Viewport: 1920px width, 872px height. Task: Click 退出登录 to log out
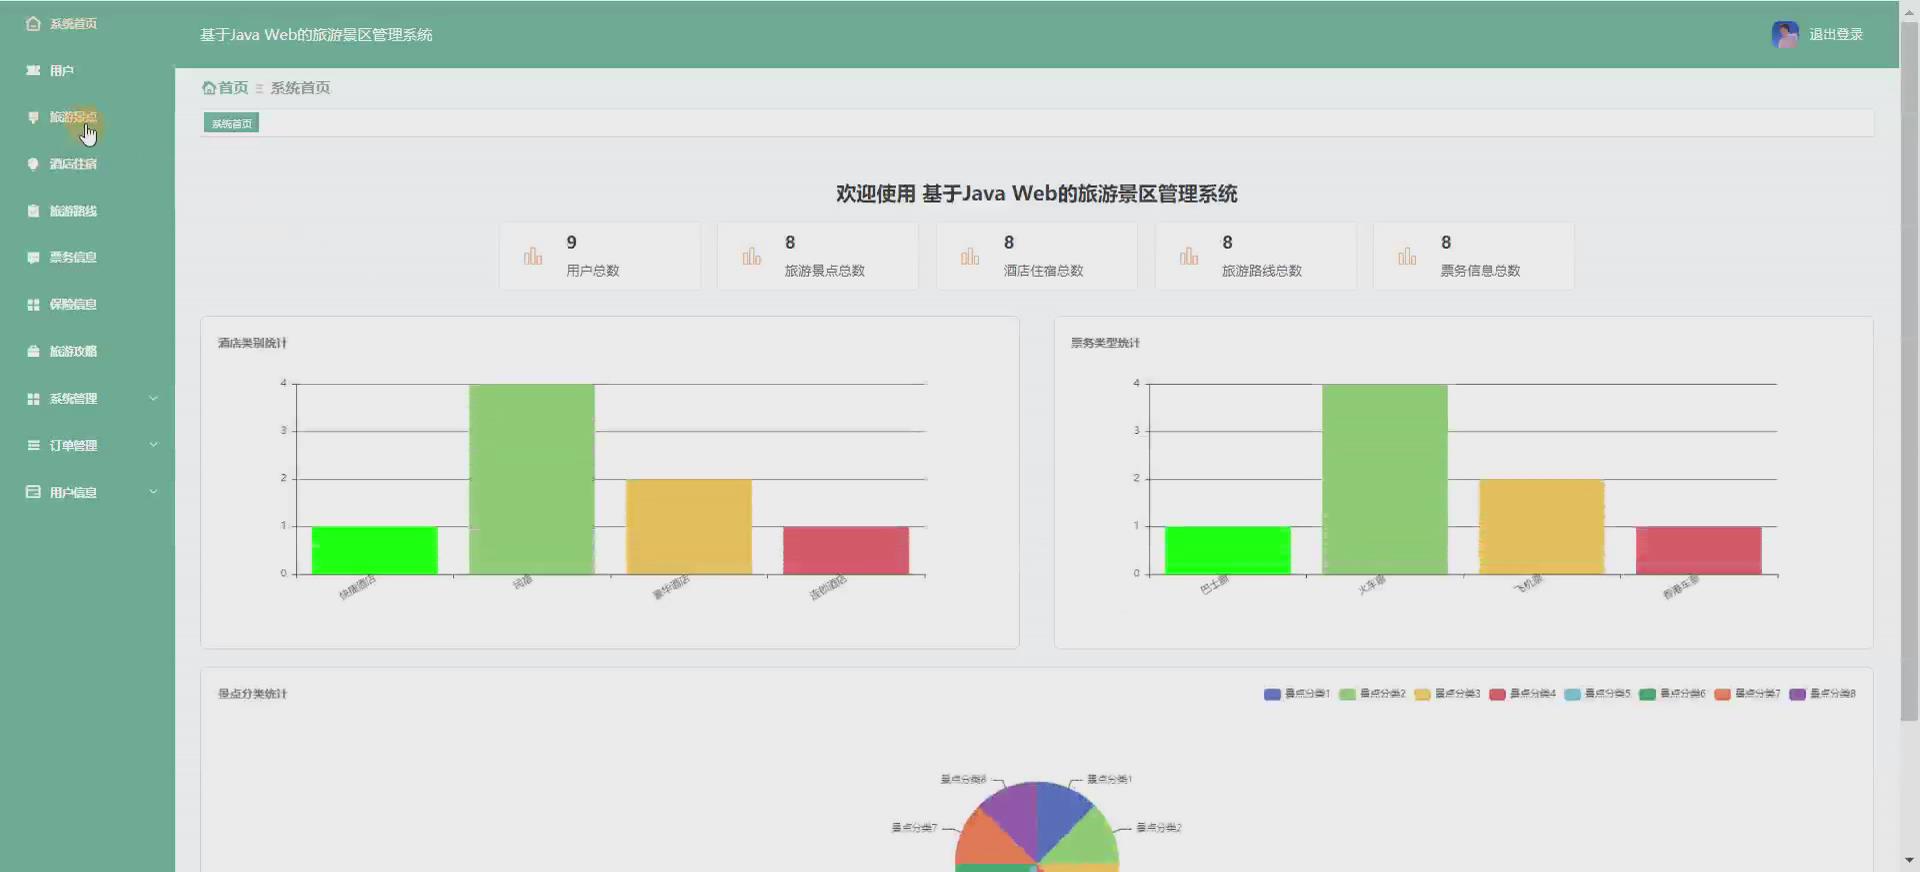click(x=1836, y=34)
